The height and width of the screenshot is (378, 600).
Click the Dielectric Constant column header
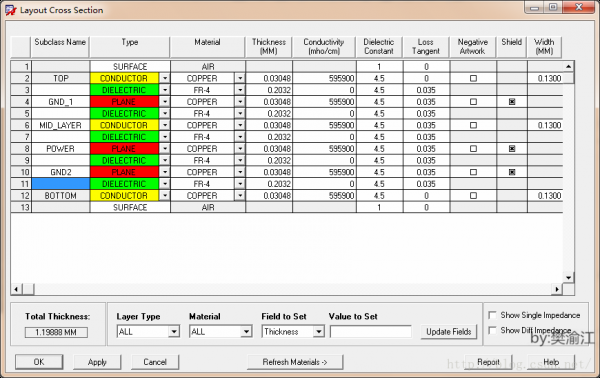tap(379, 47)
